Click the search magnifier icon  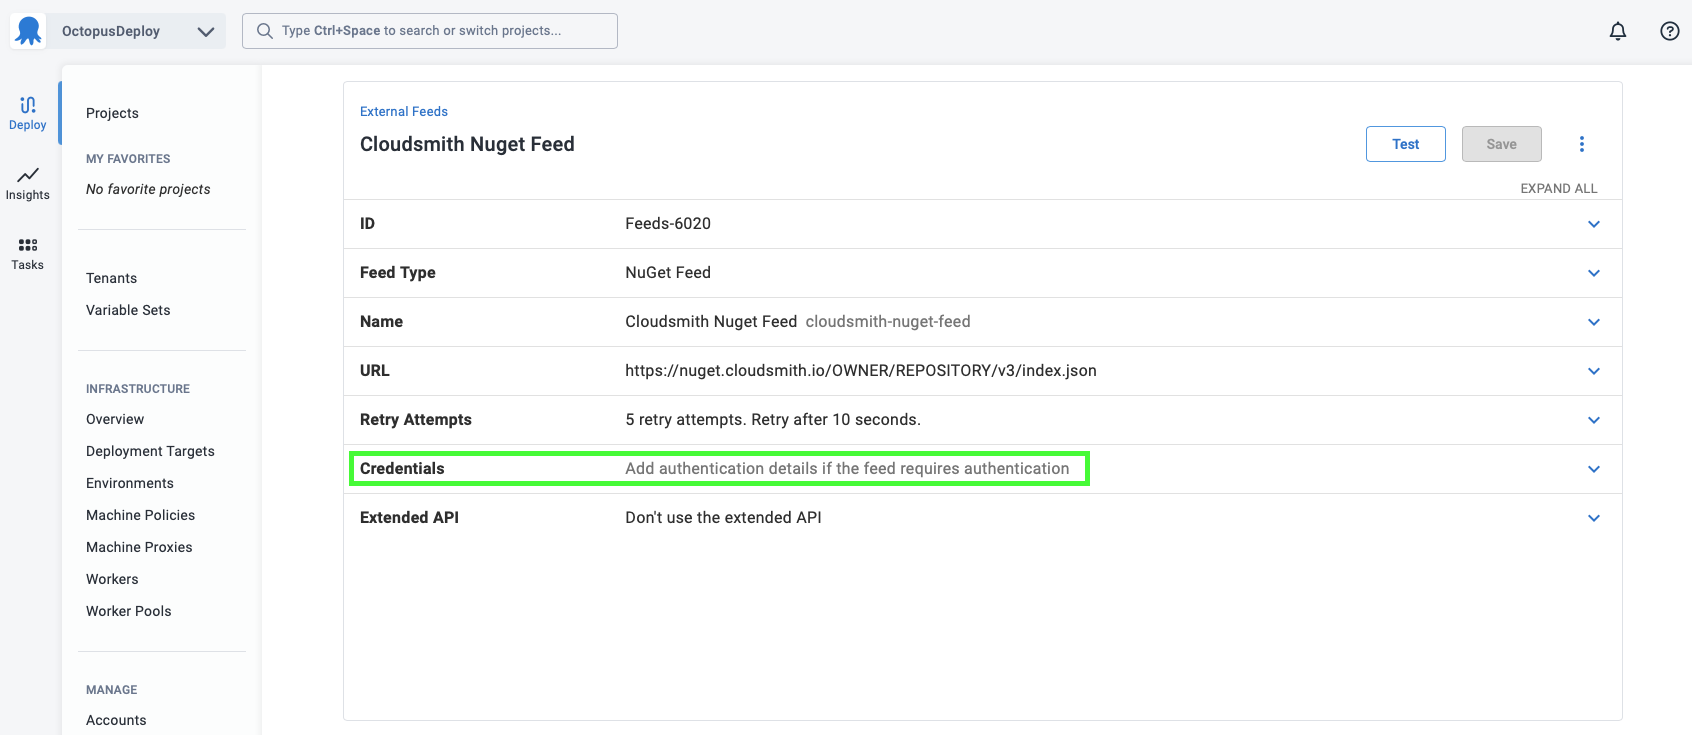[x=265, y=31]
